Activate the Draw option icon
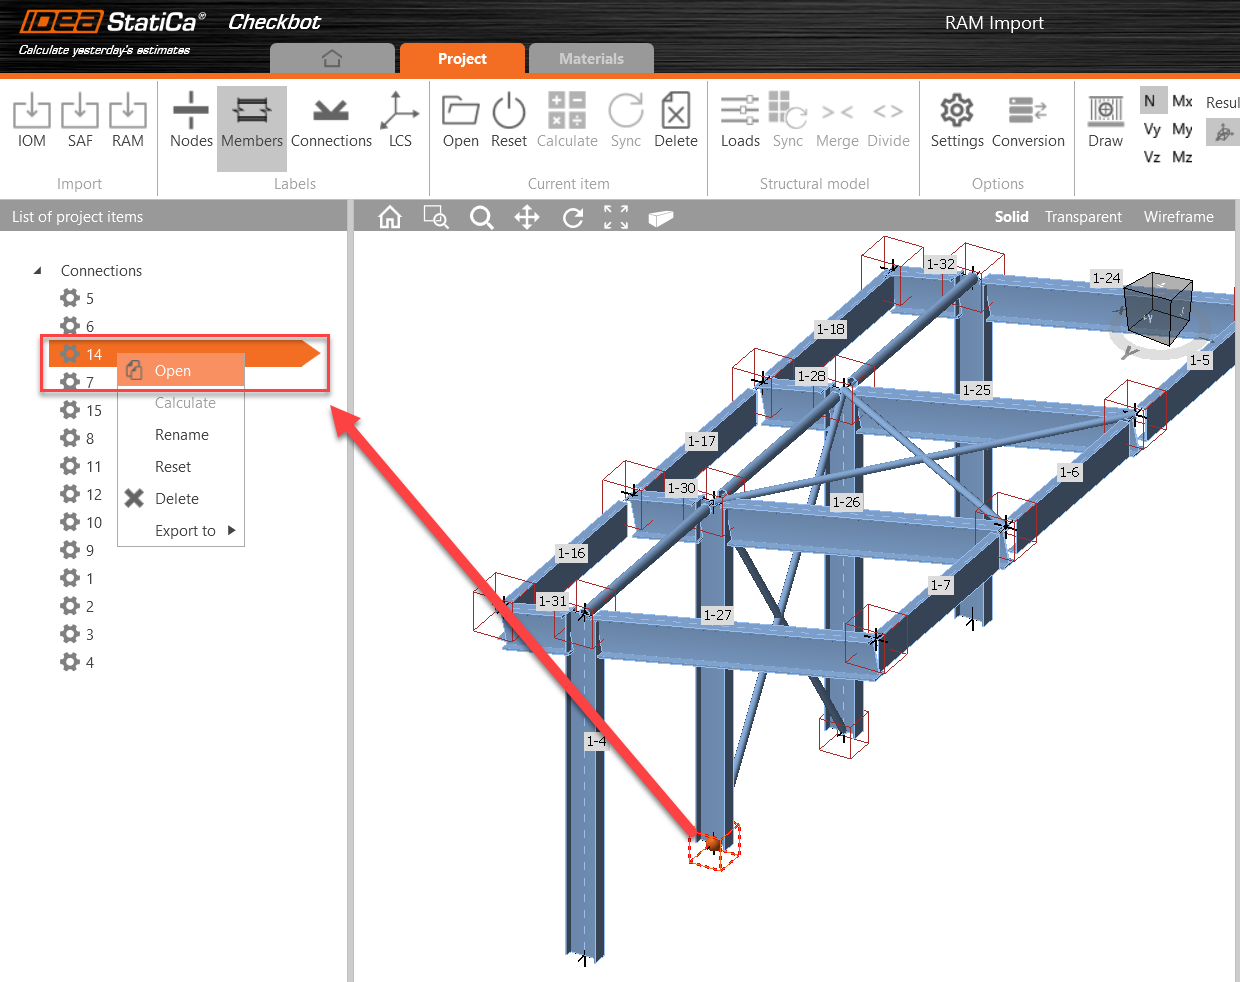Screen dimensions: 1240x982 tap(1105, 118)
